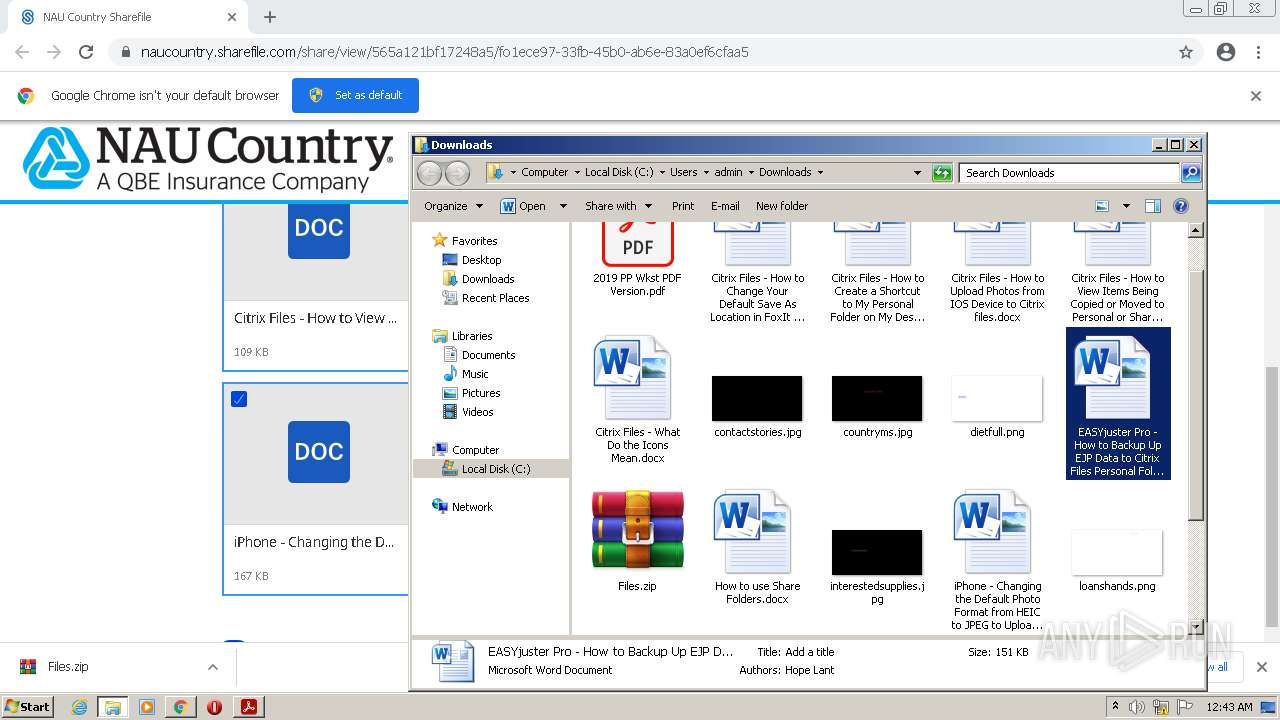Open the Music library
The height and width of the screenshot is (720, 1280).
click(475, 374)
